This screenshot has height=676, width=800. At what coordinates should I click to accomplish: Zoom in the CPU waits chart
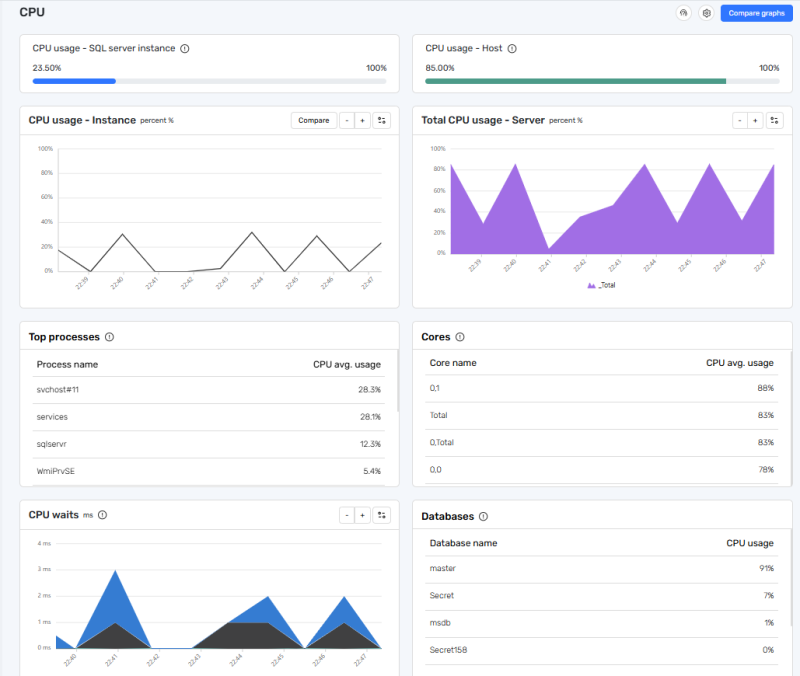(x=362, y=515)
